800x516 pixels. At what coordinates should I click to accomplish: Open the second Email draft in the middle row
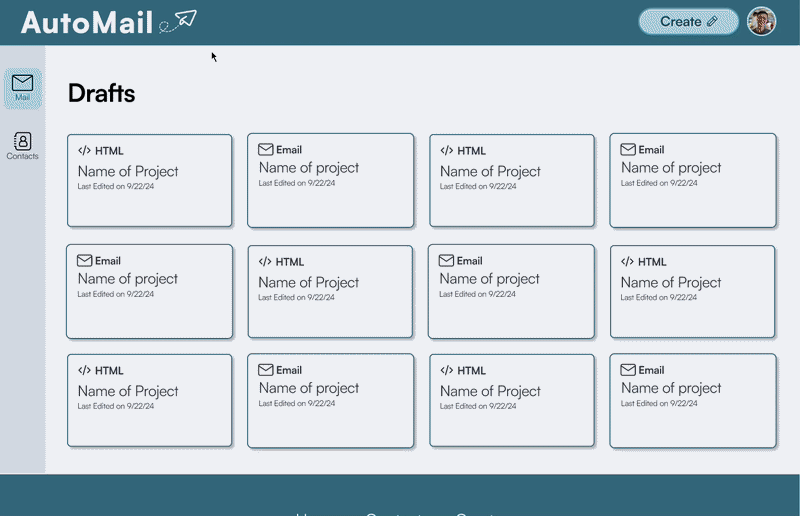(511, 291)
